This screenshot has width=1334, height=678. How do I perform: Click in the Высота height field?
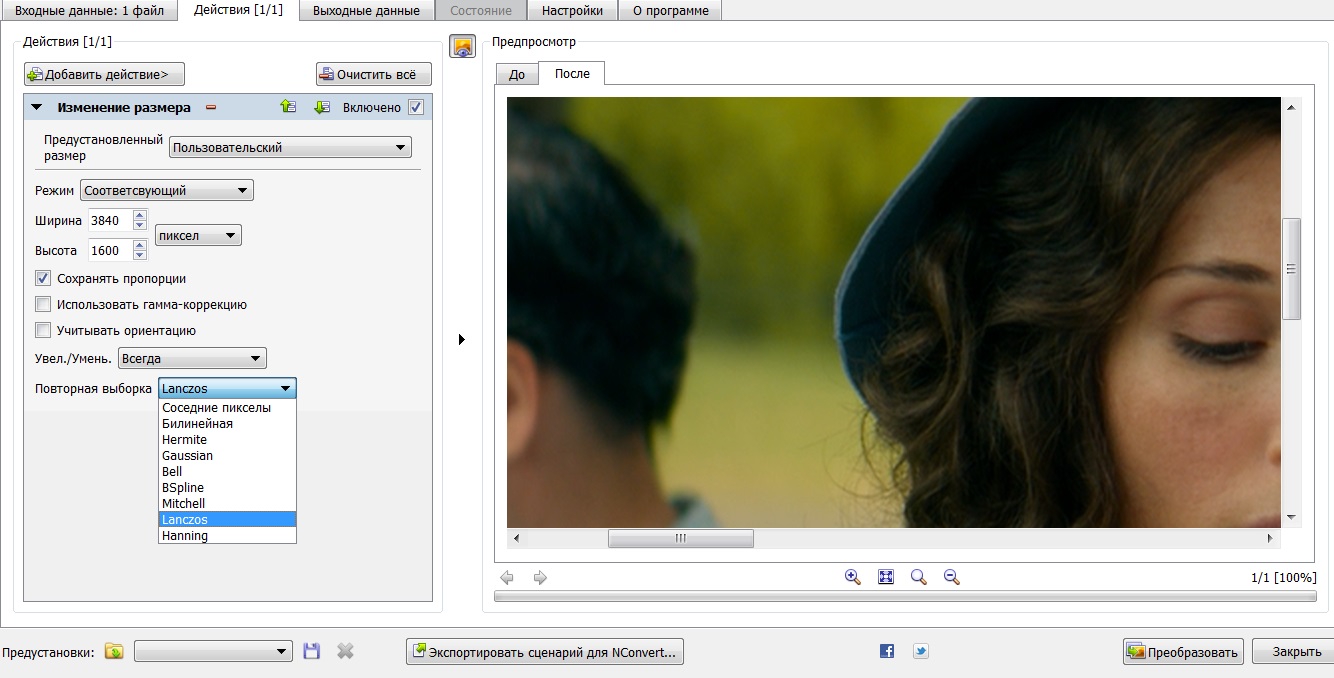click(109, 251)
